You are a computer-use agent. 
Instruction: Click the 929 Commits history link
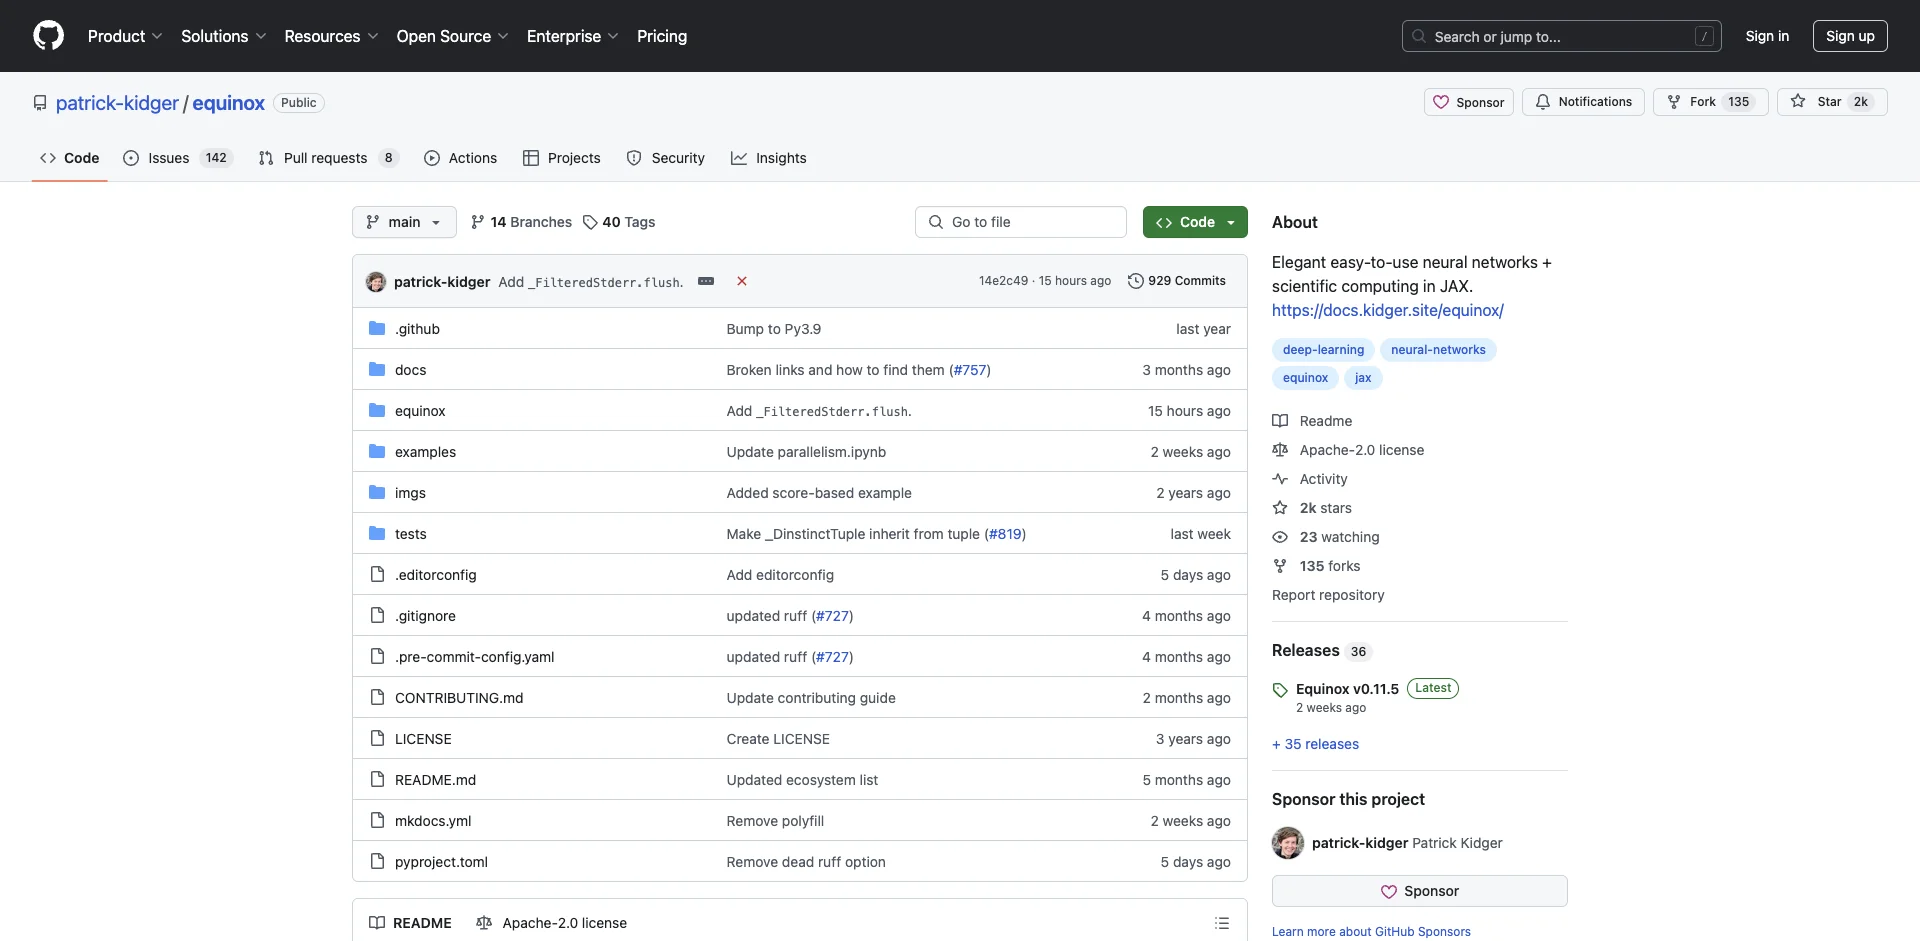click(x=1176, y=281)
